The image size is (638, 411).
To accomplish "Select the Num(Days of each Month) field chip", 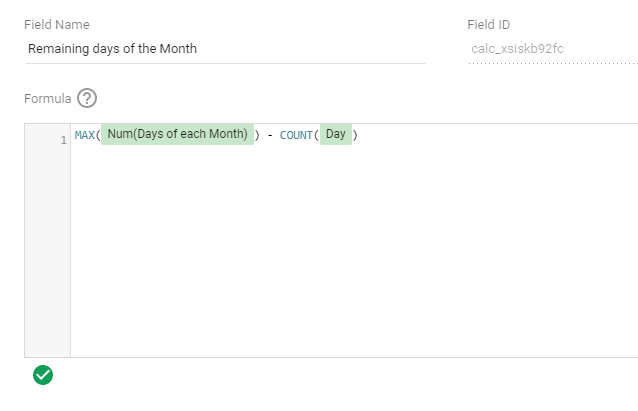I will pyautogui.click(x=177, y=135).
